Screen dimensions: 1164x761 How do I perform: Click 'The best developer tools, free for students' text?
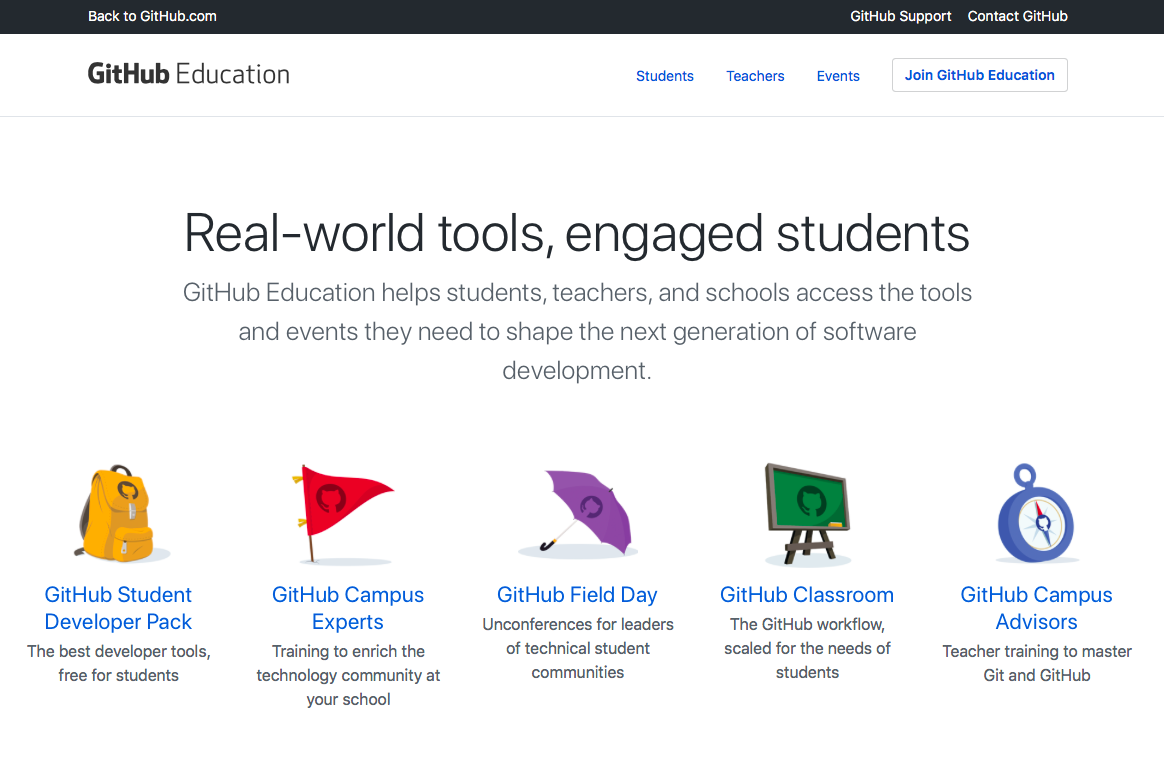(119, 663)
